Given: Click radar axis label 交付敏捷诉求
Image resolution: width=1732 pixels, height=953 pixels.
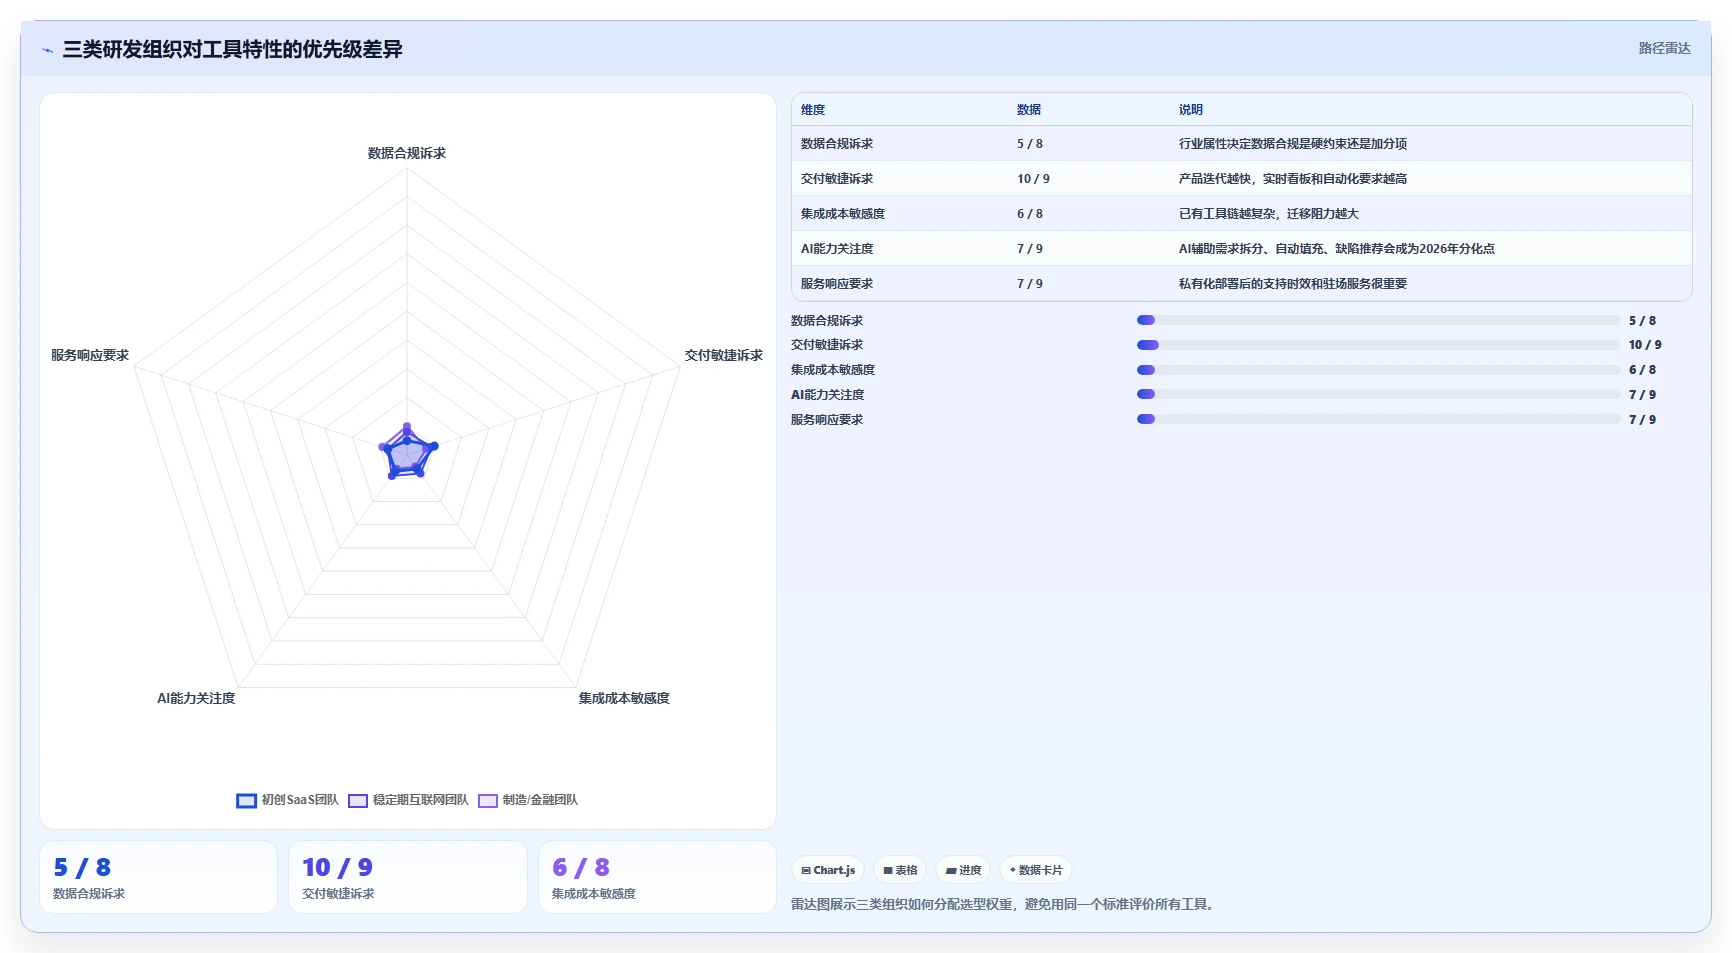Looking at the screenshot, I should click(723, 355).
